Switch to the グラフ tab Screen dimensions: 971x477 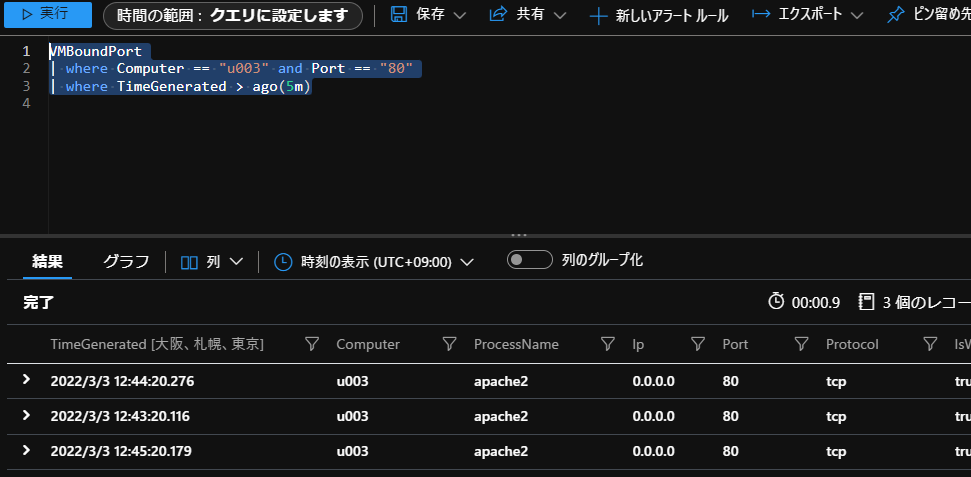(x=126, y=261)
